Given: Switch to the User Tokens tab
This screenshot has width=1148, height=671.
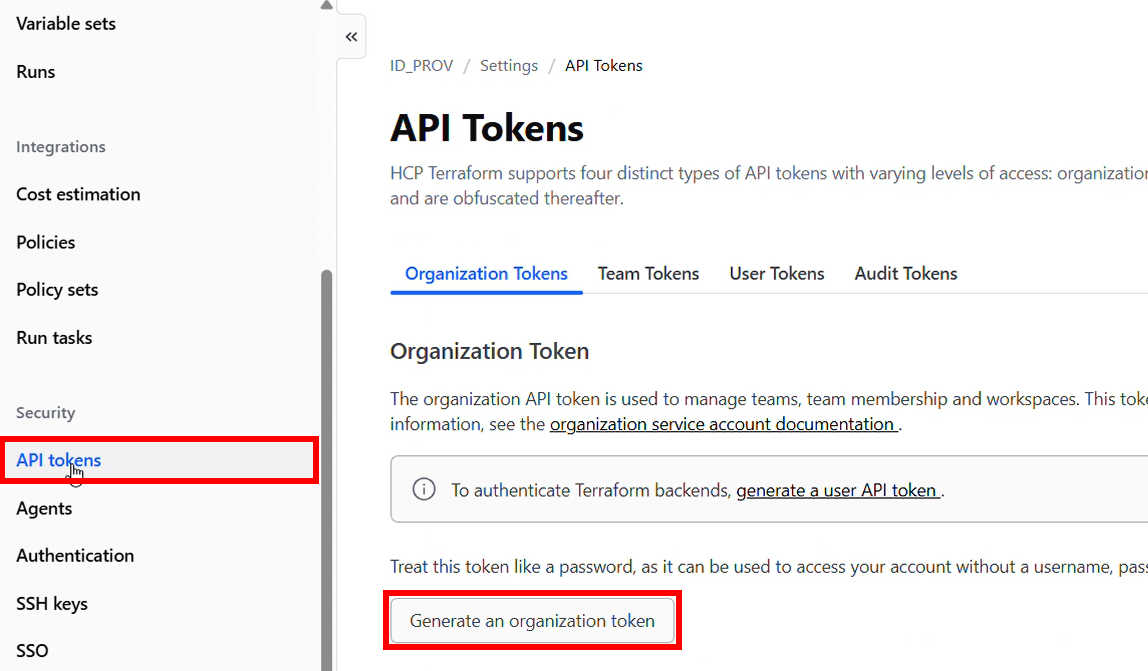Looking at the screenshot, I should coord(777,273).
